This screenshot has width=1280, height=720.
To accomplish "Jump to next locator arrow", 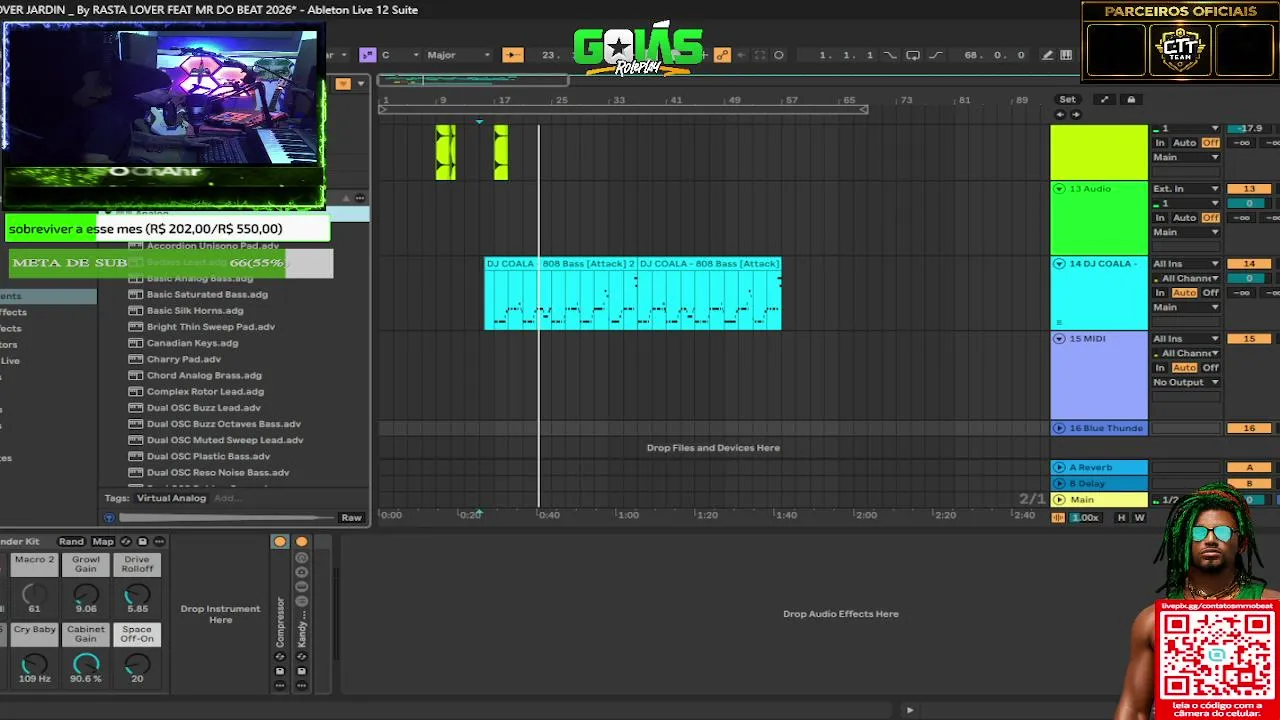I will click(x=1075, y=114).
